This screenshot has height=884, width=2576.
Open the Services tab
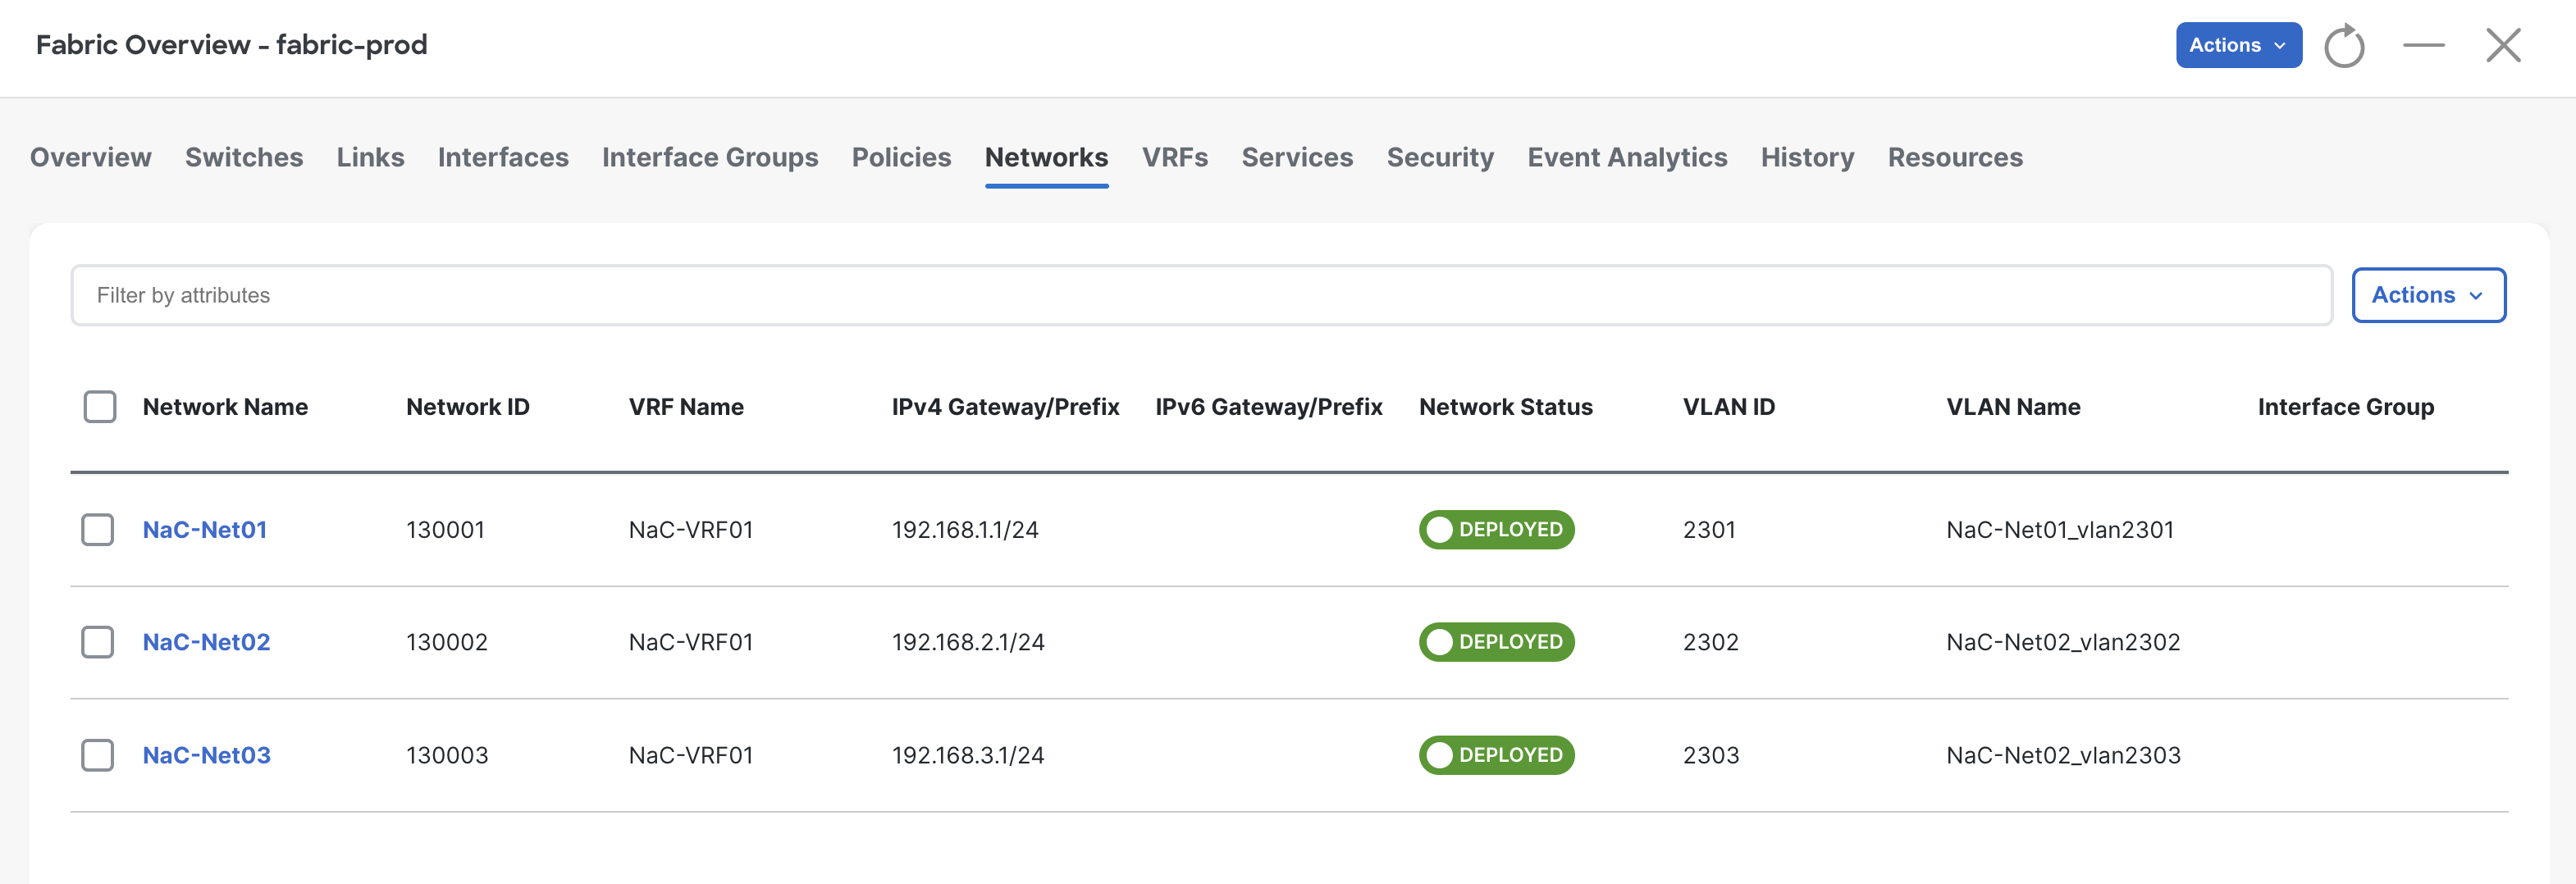coord(1297,157)
